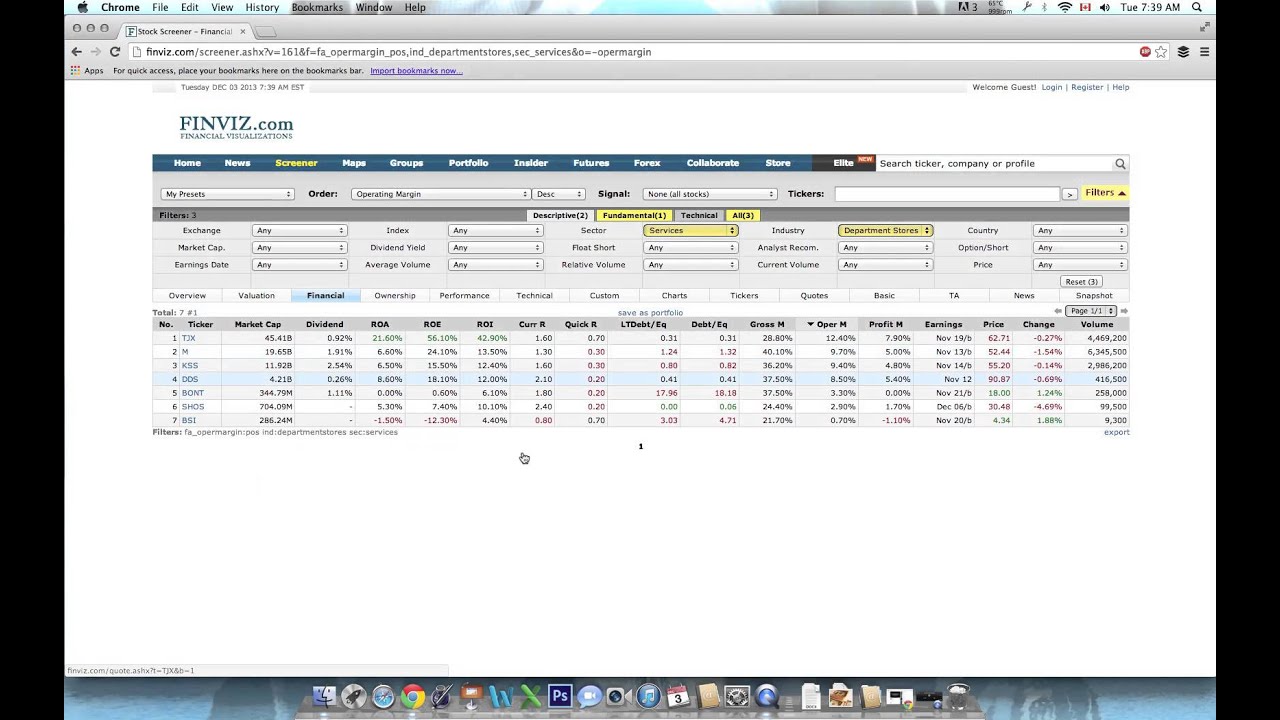Click the Bluetooth menu bar icon
Screen dimensions: 1280x720
point(1045,7)
